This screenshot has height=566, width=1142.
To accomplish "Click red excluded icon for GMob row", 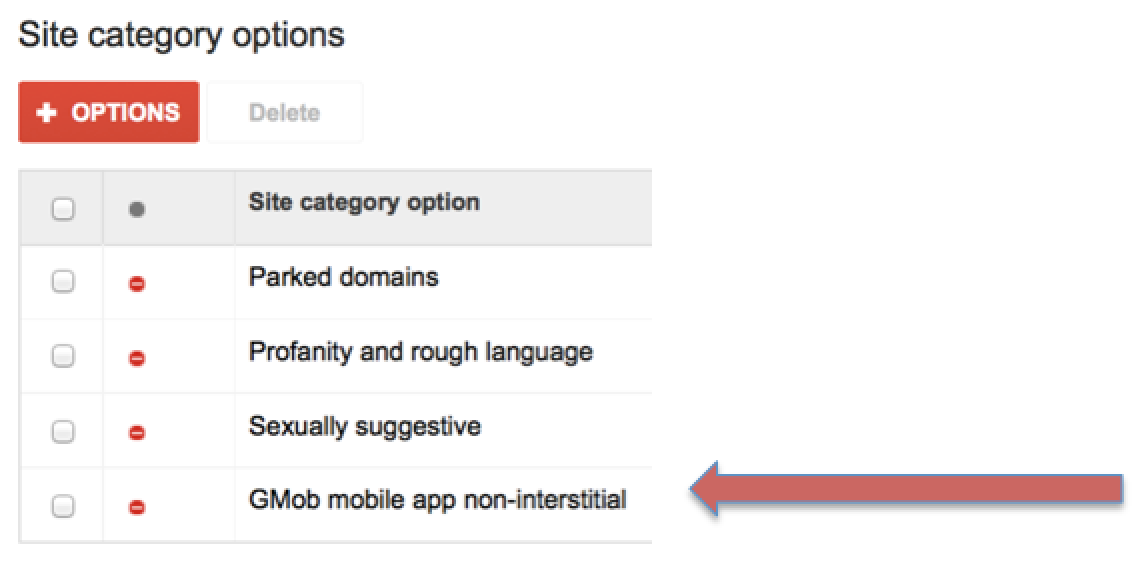I will (137, 507).
